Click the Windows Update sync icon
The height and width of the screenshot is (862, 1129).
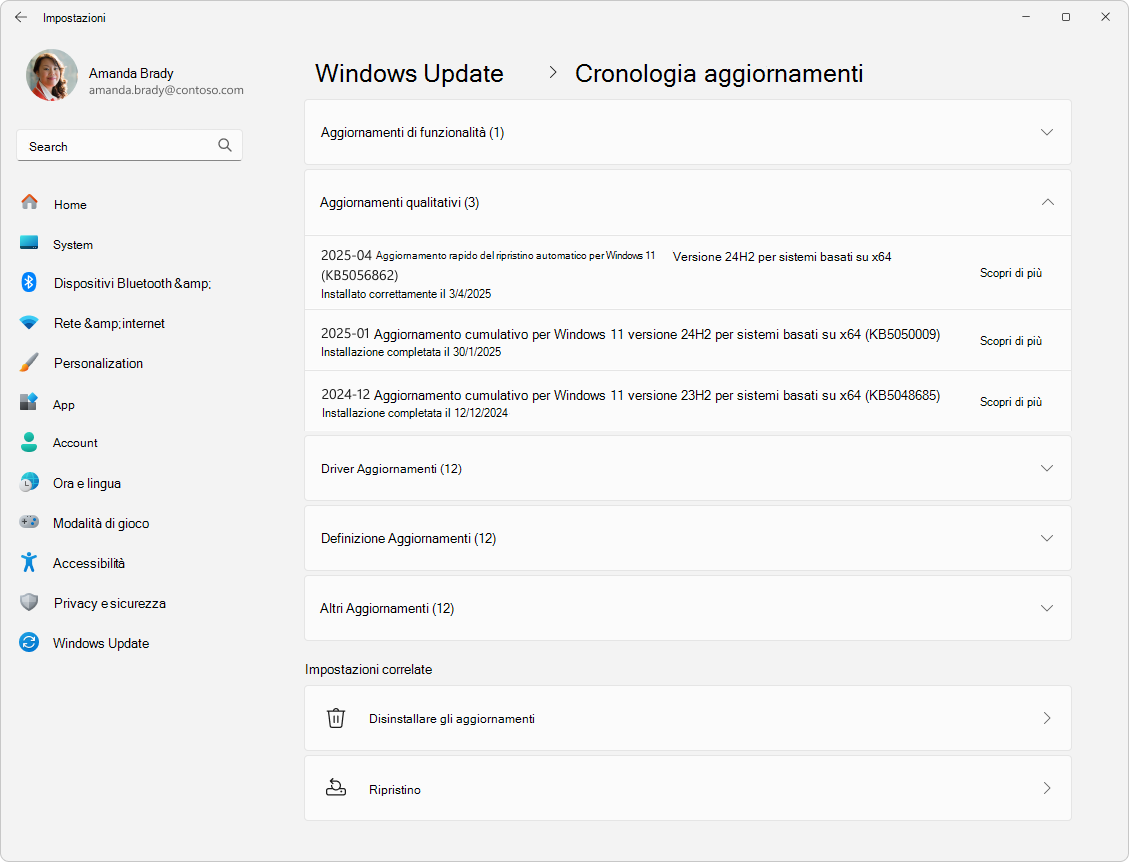point(29,642)
